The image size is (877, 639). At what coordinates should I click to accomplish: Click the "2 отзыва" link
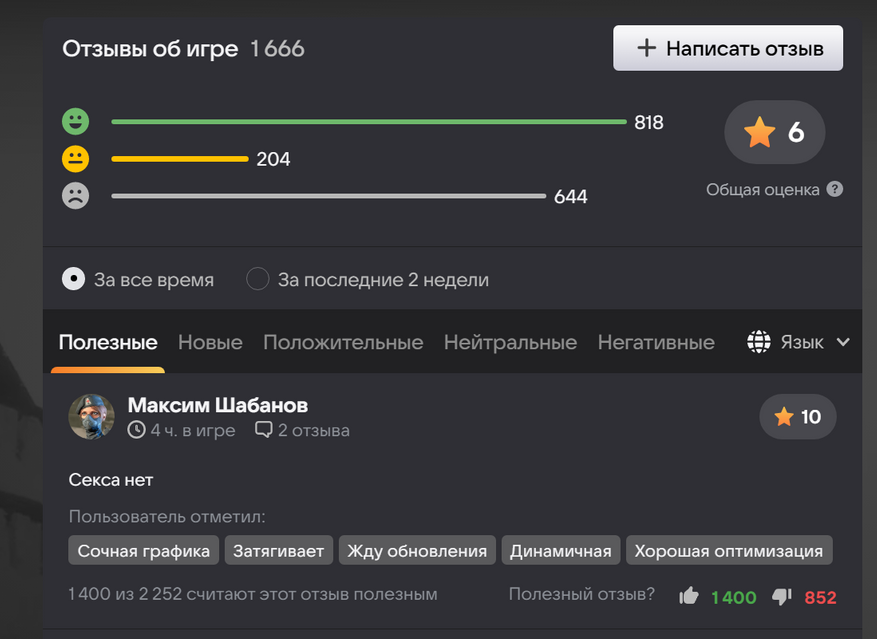(x=303, y=431)
